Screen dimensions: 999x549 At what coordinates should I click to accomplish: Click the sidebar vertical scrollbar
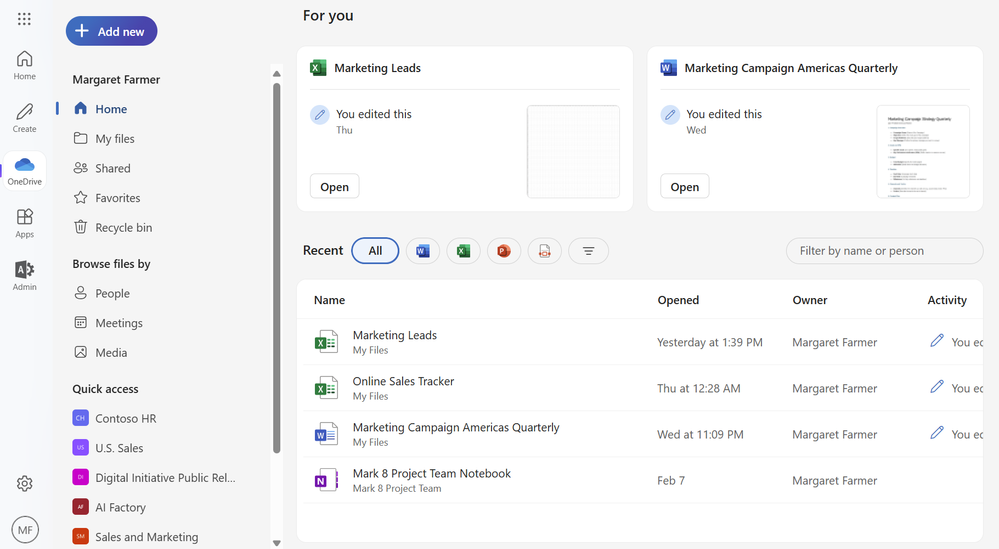click(x=277, y=267)
